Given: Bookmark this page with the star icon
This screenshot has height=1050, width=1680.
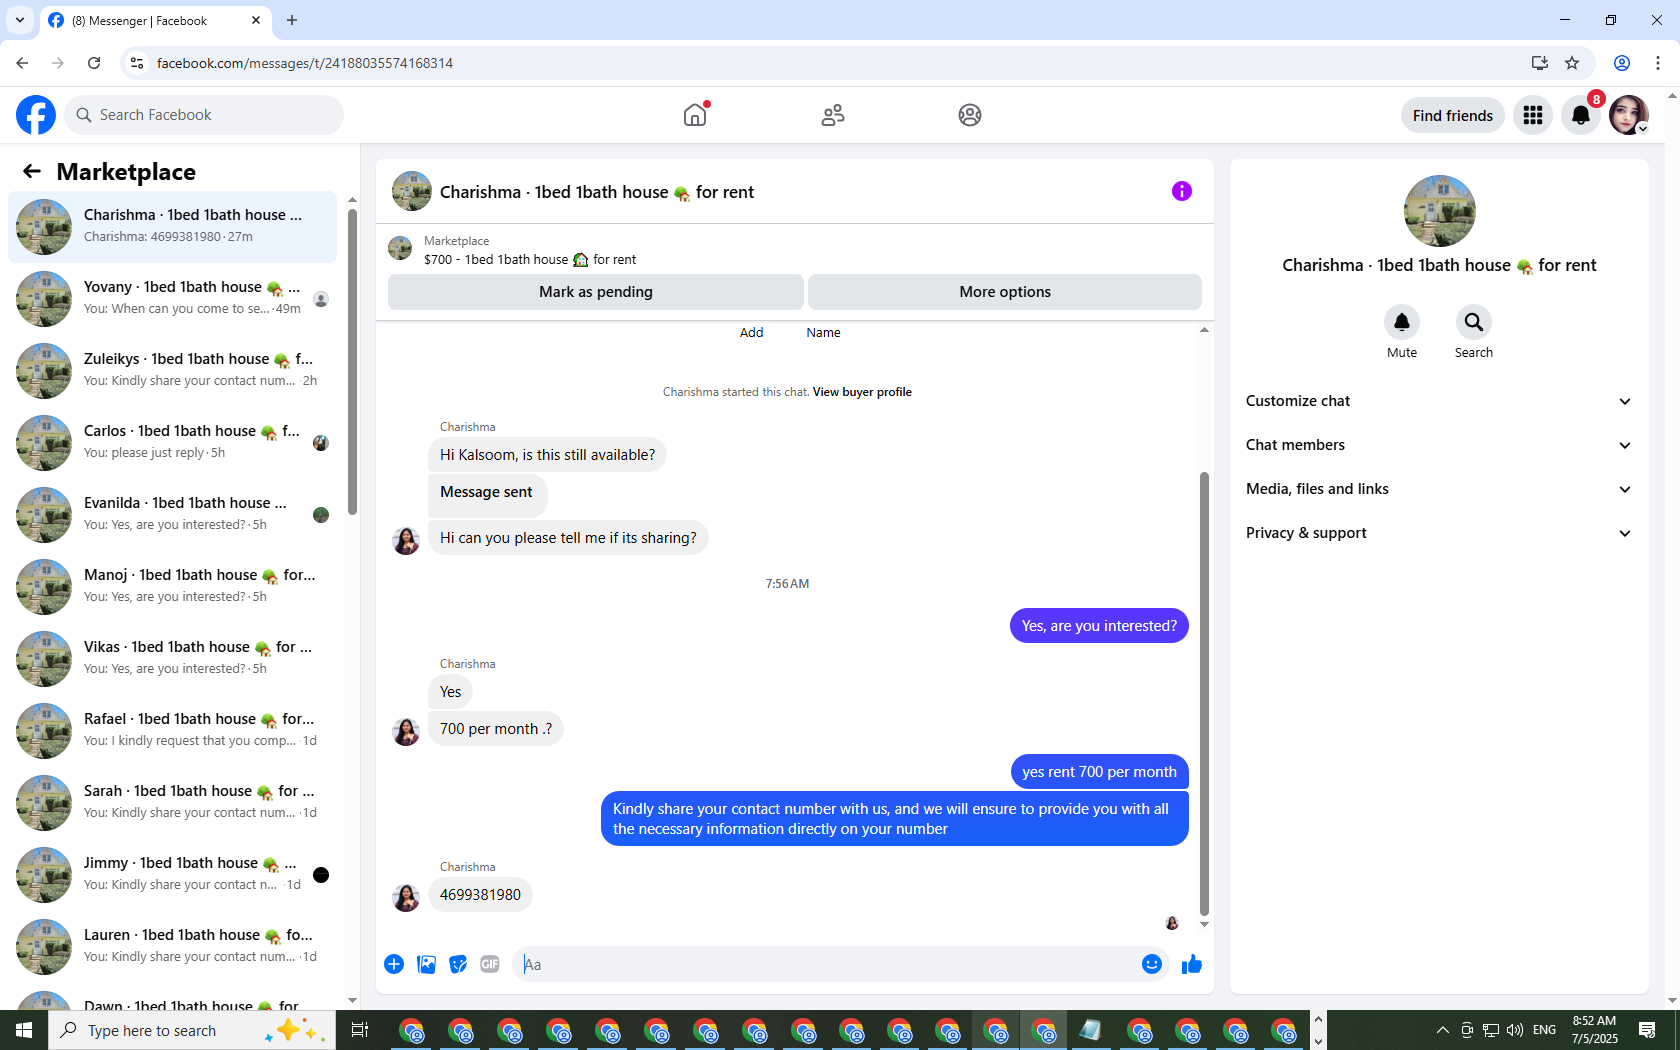Looking at the screenshot, I should pyautogui.click(x=1572, y=63).
